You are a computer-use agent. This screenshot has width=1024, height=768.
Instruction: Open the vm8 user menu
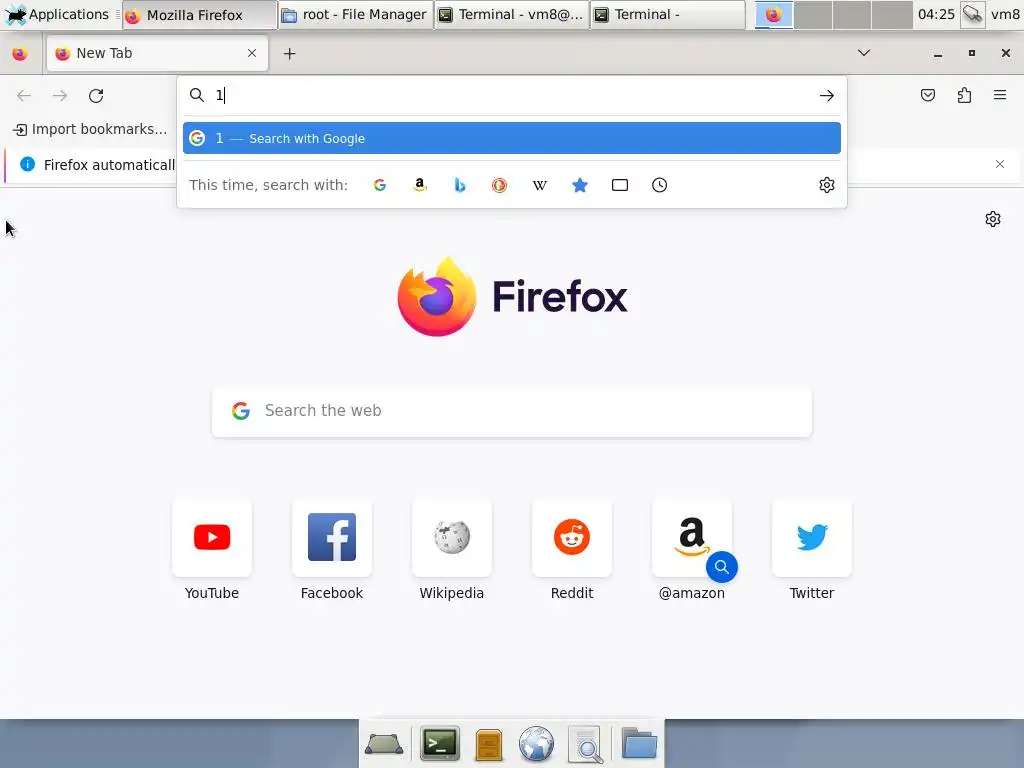pyautogui.click(x=1005, y=14)
